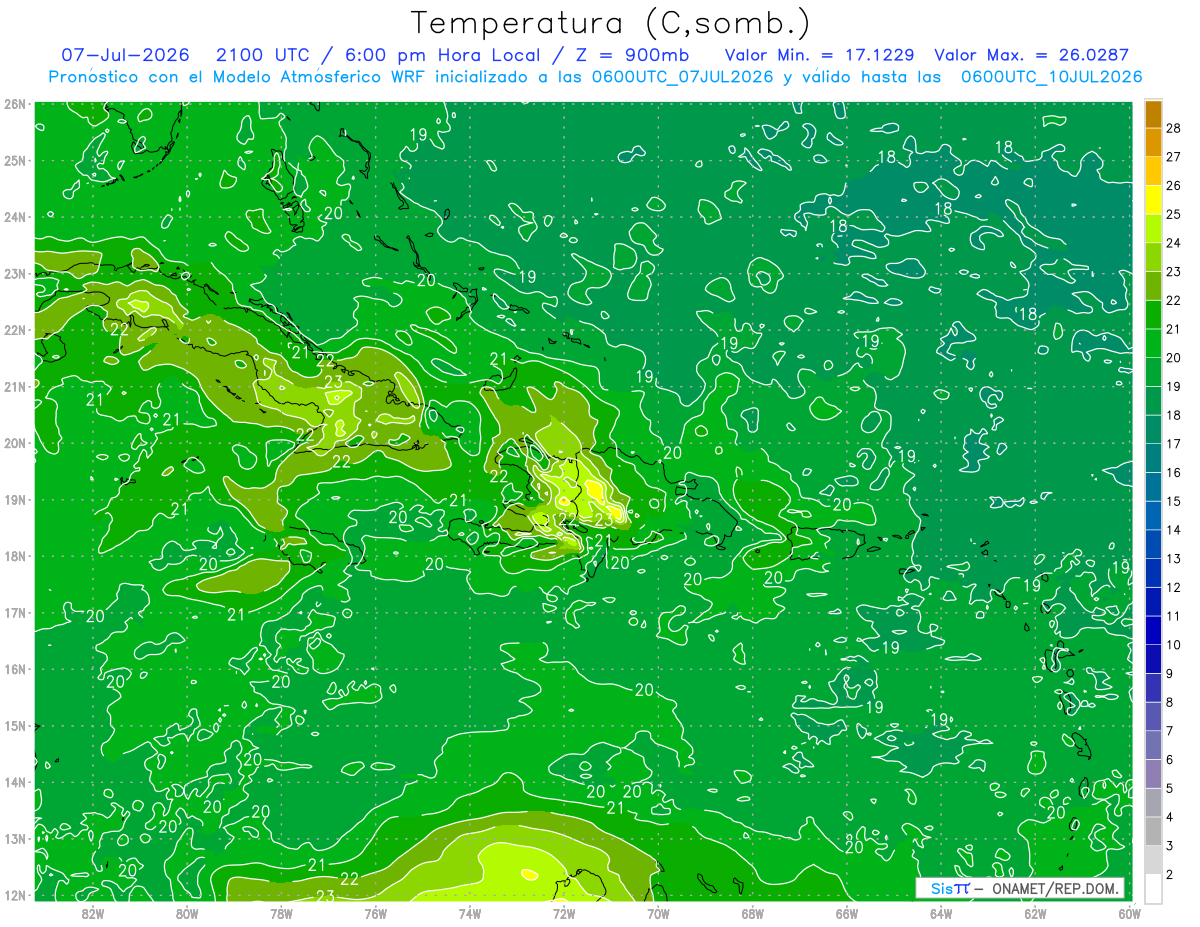Click the dark blue swatch between 10 and 11
Image resolution: width=1200 pixels, height=927 pixels.
1153,630
